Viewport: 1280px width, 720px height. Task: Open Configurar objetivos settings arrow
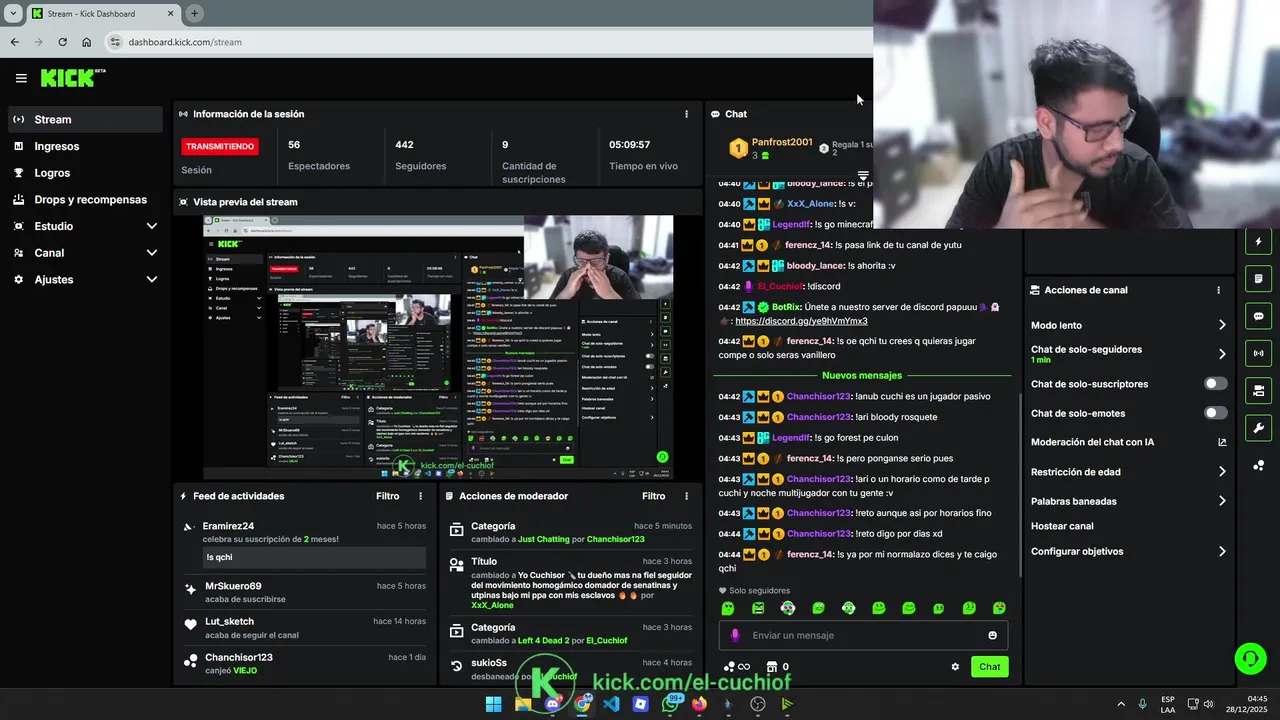pos(1222,551)
